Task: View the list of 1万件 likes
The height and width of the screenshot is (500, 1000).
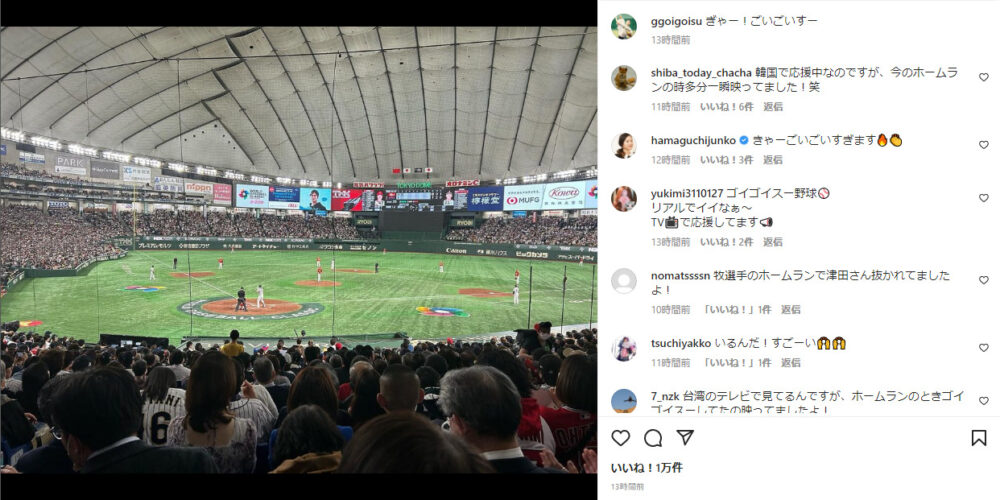Action: [x=647, y=468]
